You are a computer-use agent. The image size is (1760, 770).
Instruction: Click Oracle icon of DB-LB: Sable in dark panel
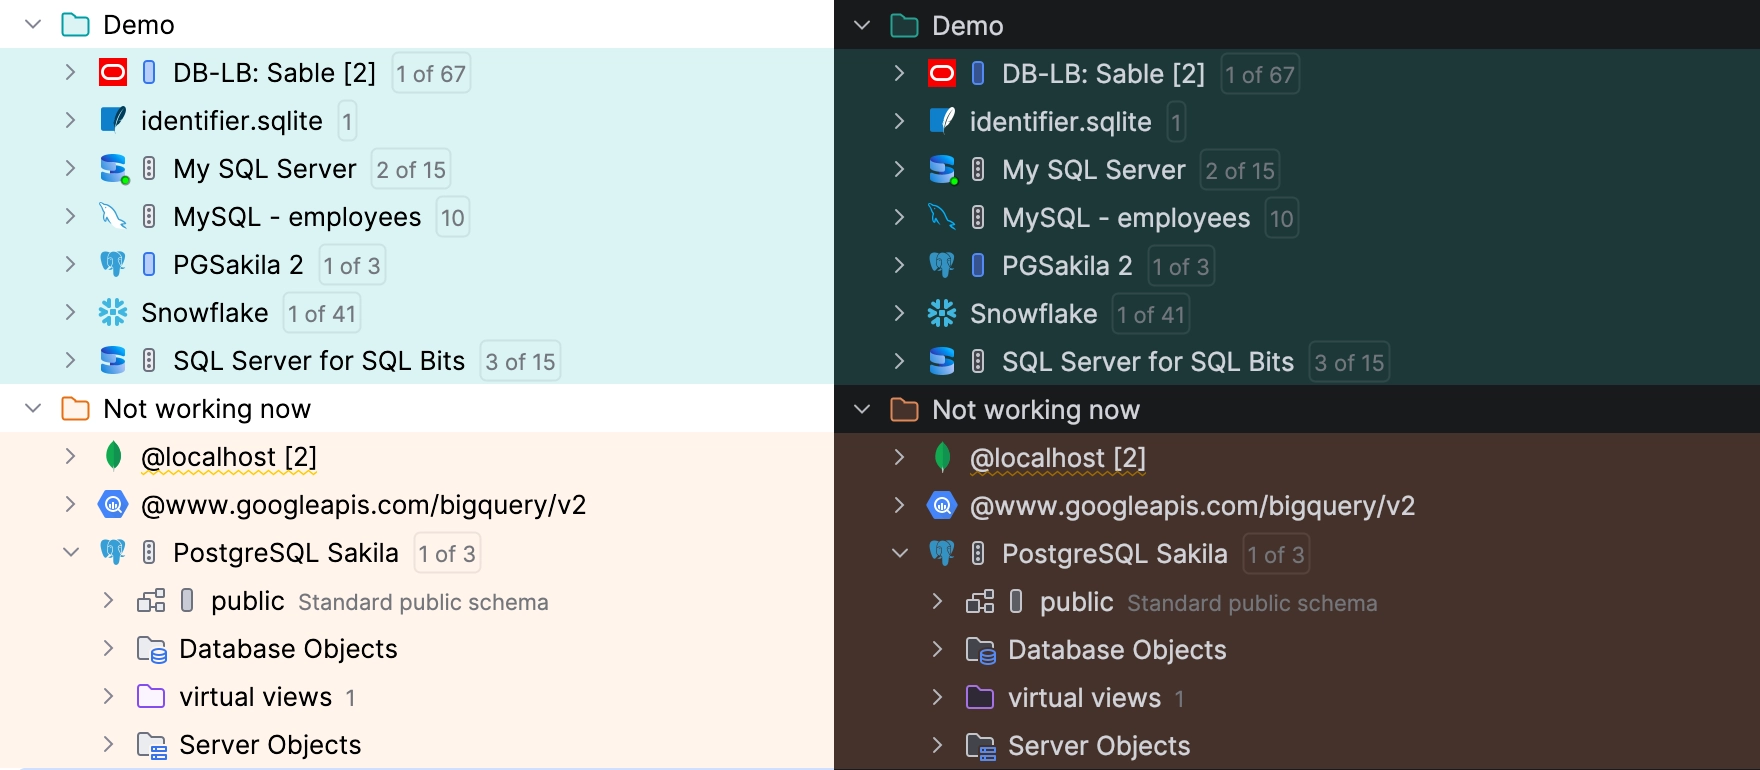click(942, 73)
